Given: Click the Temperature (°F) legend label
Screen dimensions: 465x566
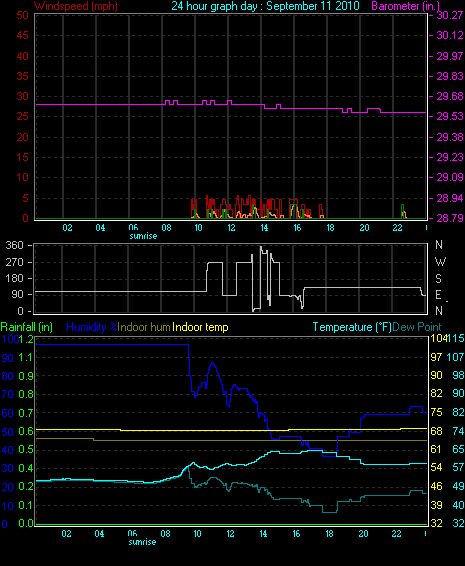Looking at the screenshot, I should (352, 327).
